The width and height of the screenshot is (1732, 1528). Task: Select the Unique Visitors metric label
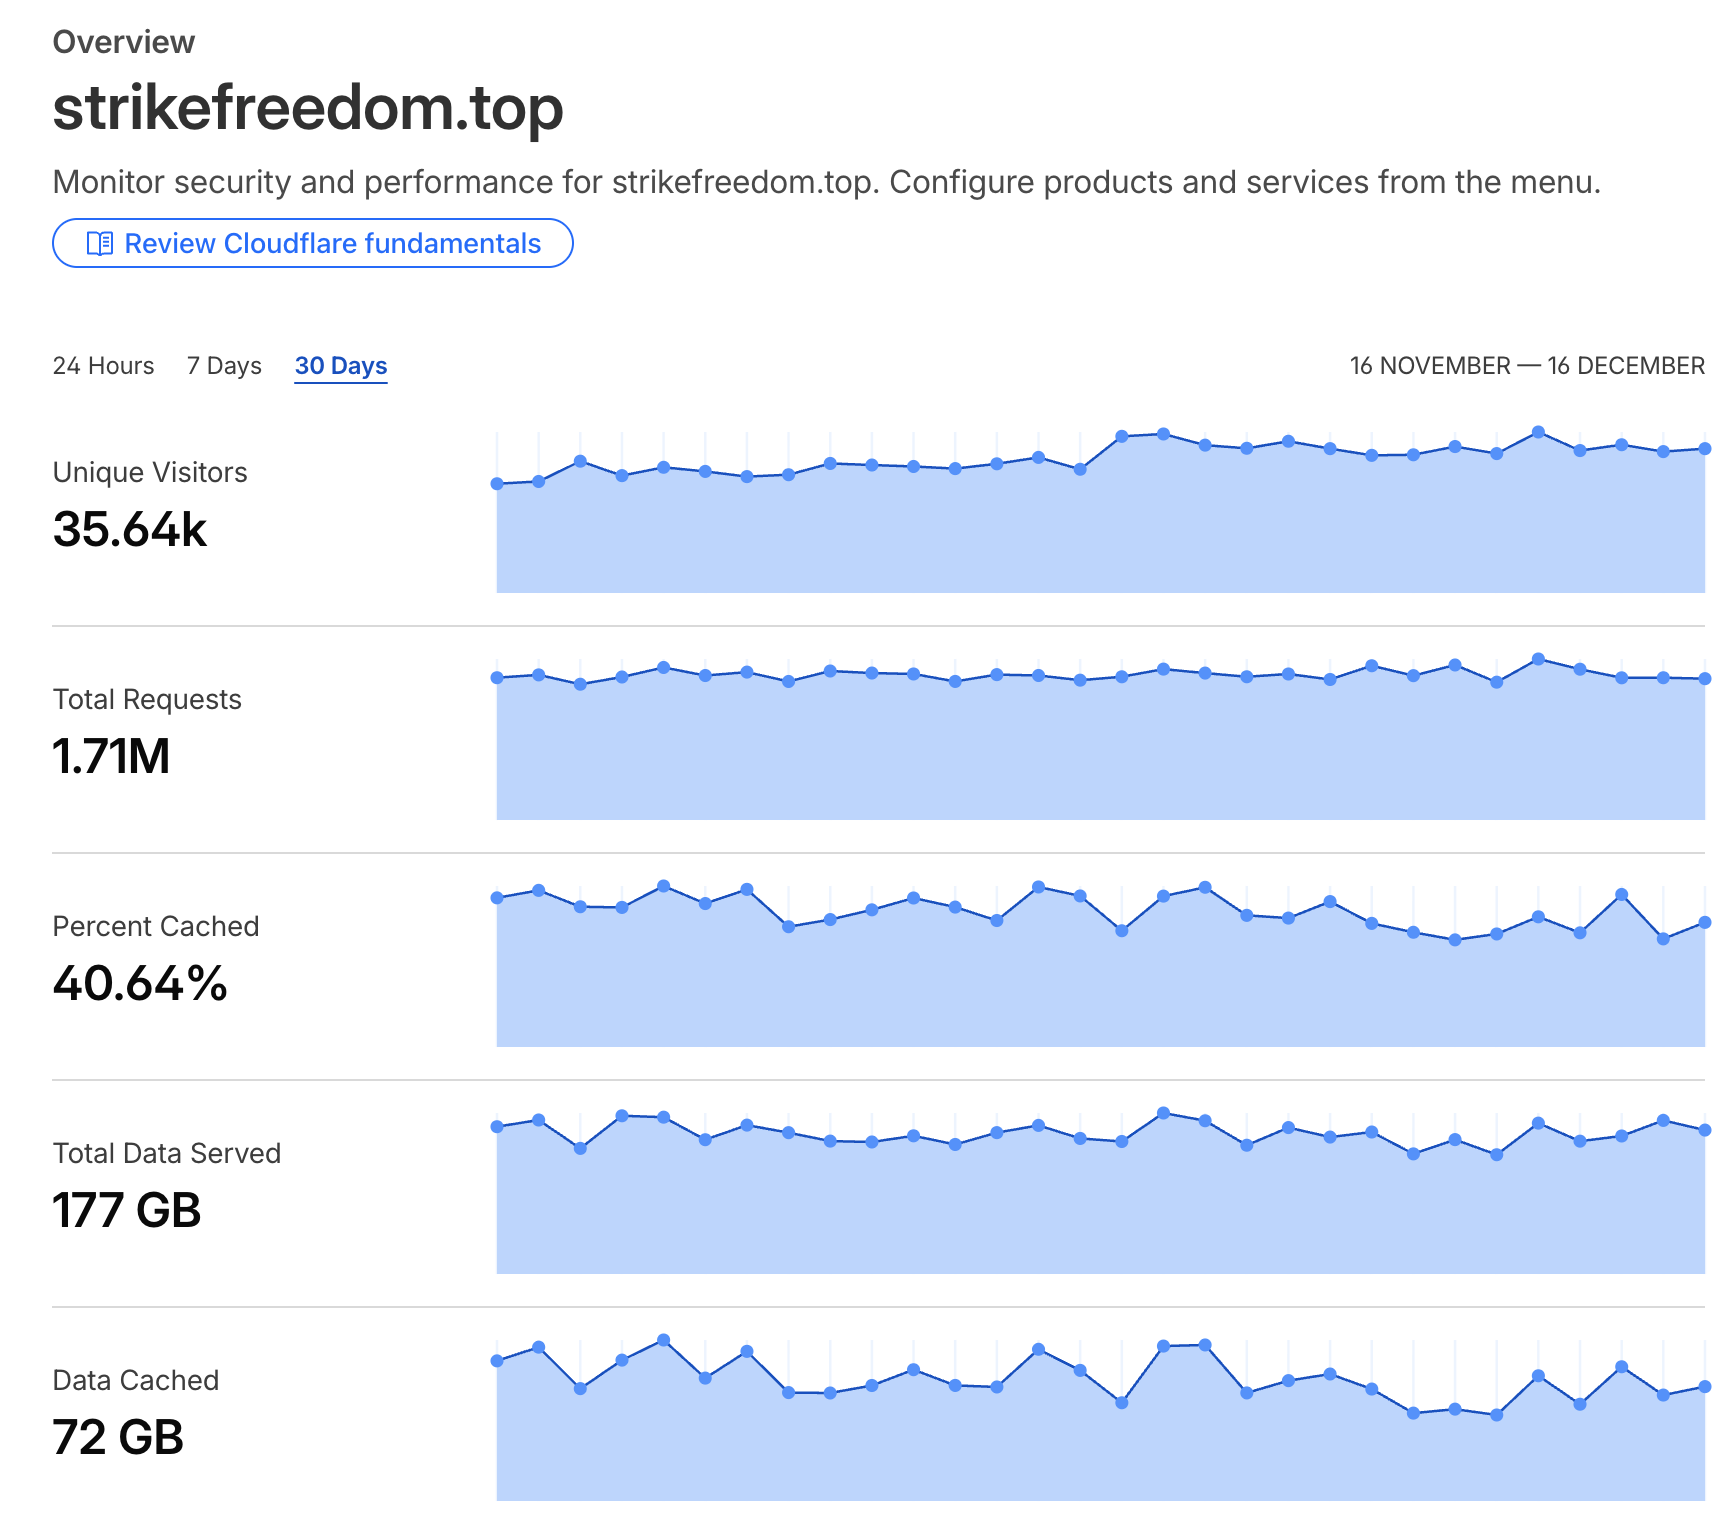[150, 472]
